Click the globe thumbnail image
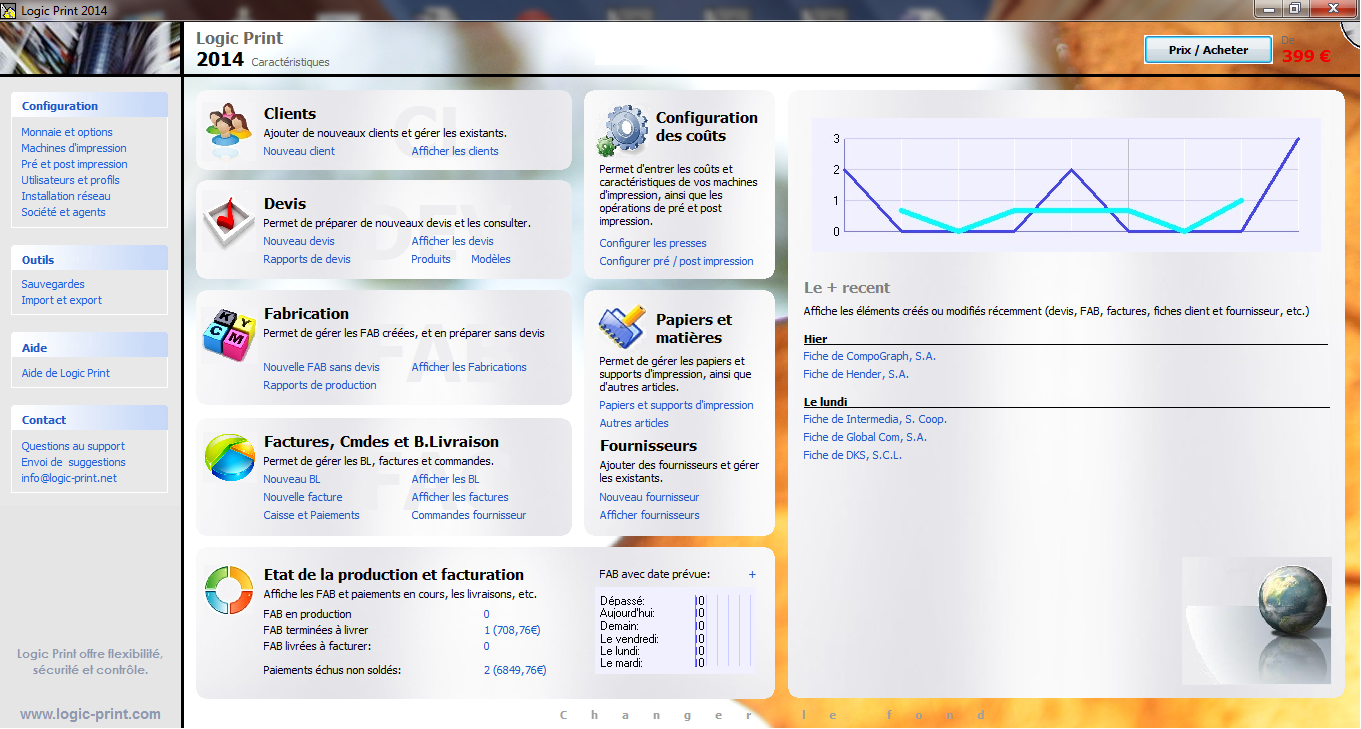The width and height of the screenshot is (1361, 729). click(x=1257, y=620)
